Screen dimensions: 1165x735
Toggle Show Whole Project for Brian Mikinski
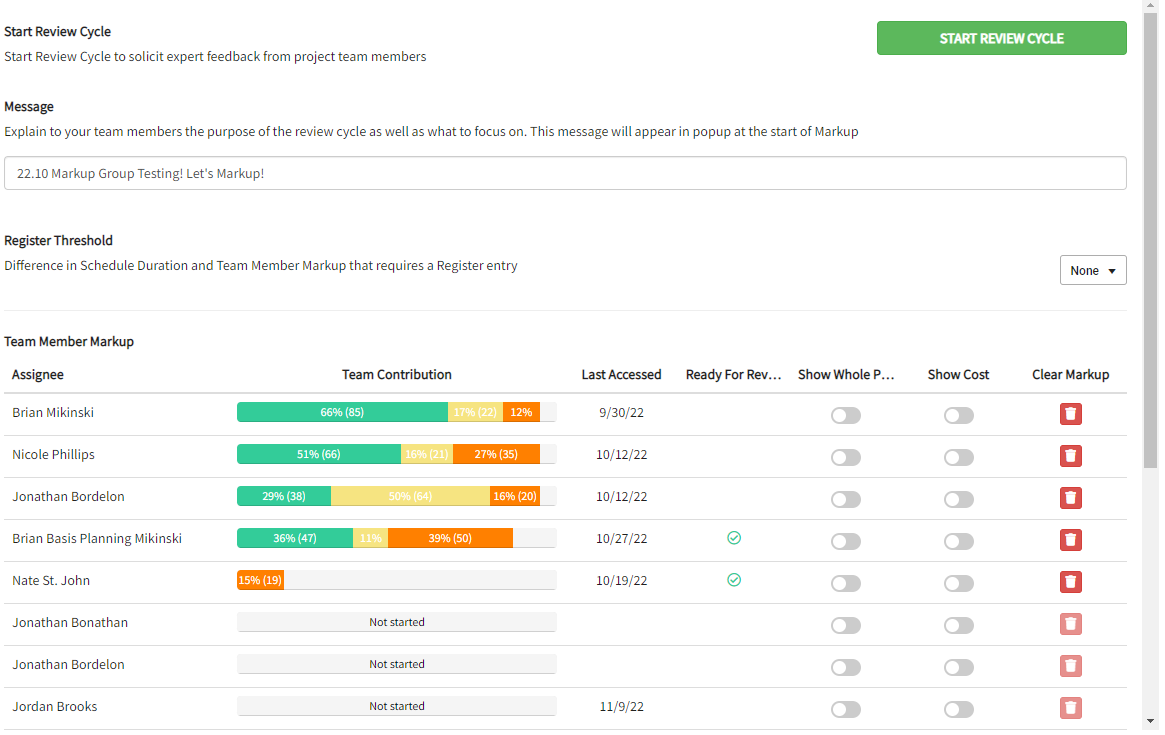845,415
